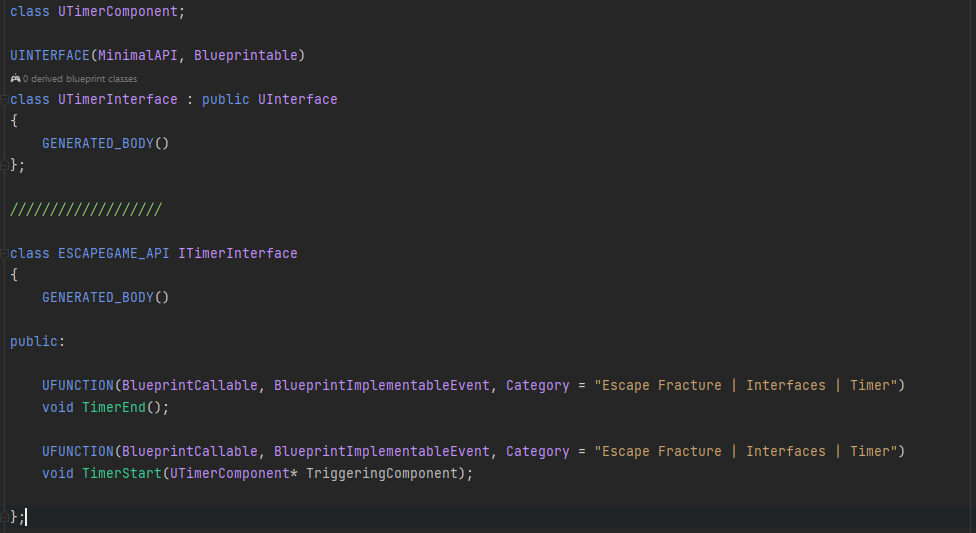Click the category string above TimerStart
The image size is (976, 533).
[x=746, y=451]
